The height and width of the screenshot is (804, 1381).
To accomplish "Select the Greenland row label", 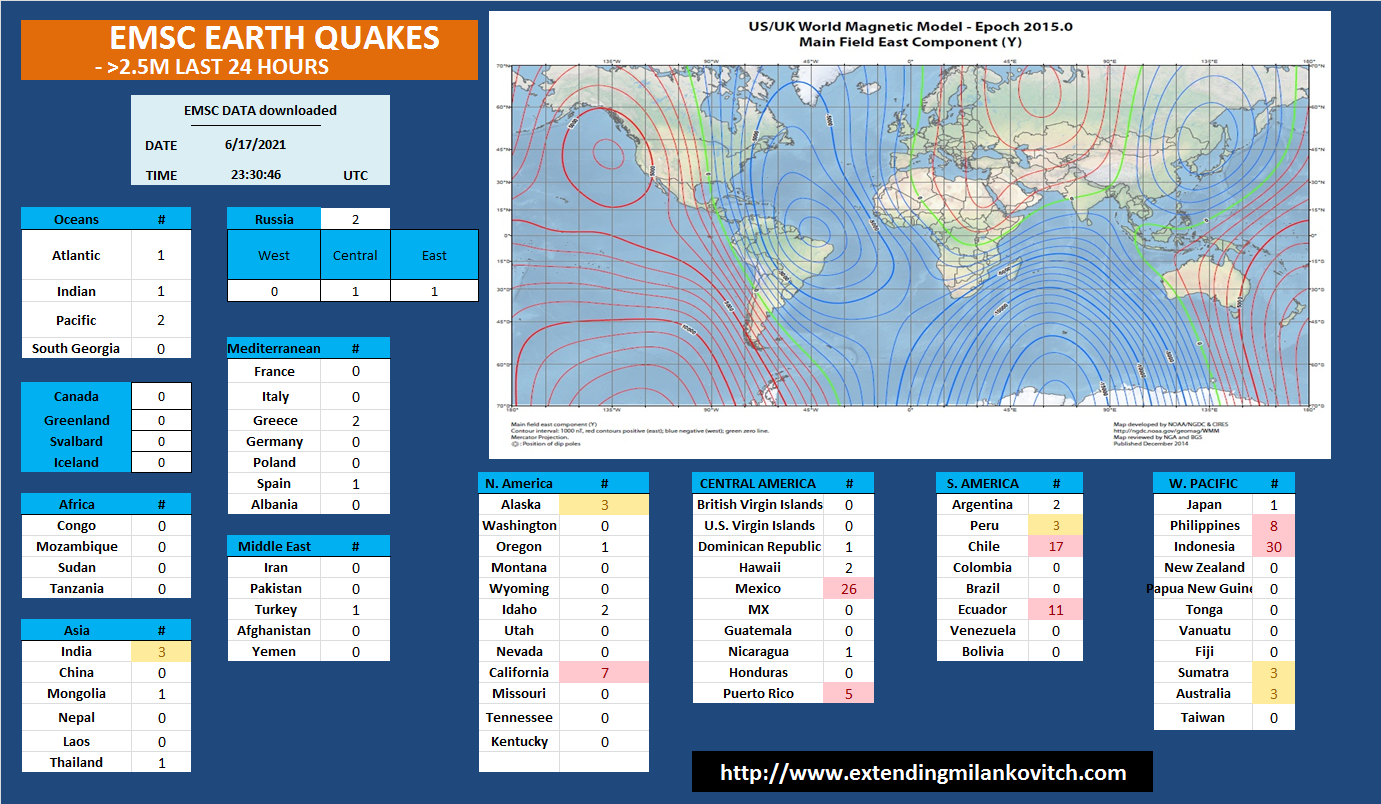I will pos(76,420).
